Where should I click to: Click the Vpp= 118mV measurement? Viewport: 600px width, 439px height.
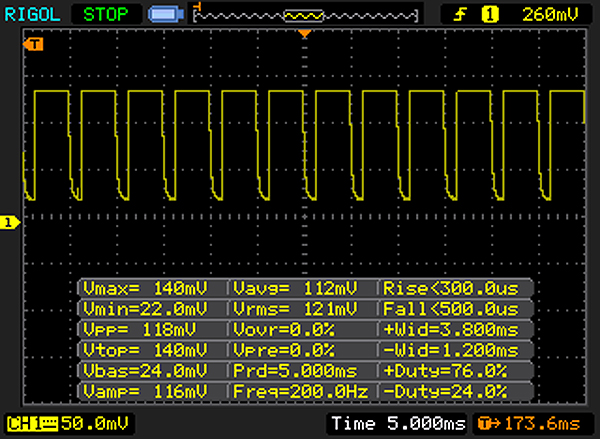(140, 330)
